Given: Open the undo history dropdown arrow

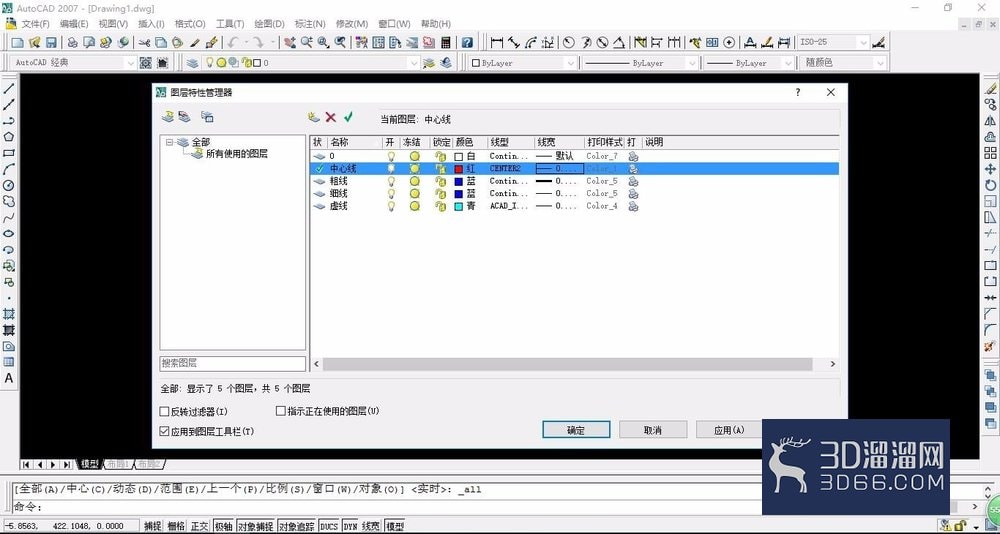Looking at the screenshot, I should point(245,43).
